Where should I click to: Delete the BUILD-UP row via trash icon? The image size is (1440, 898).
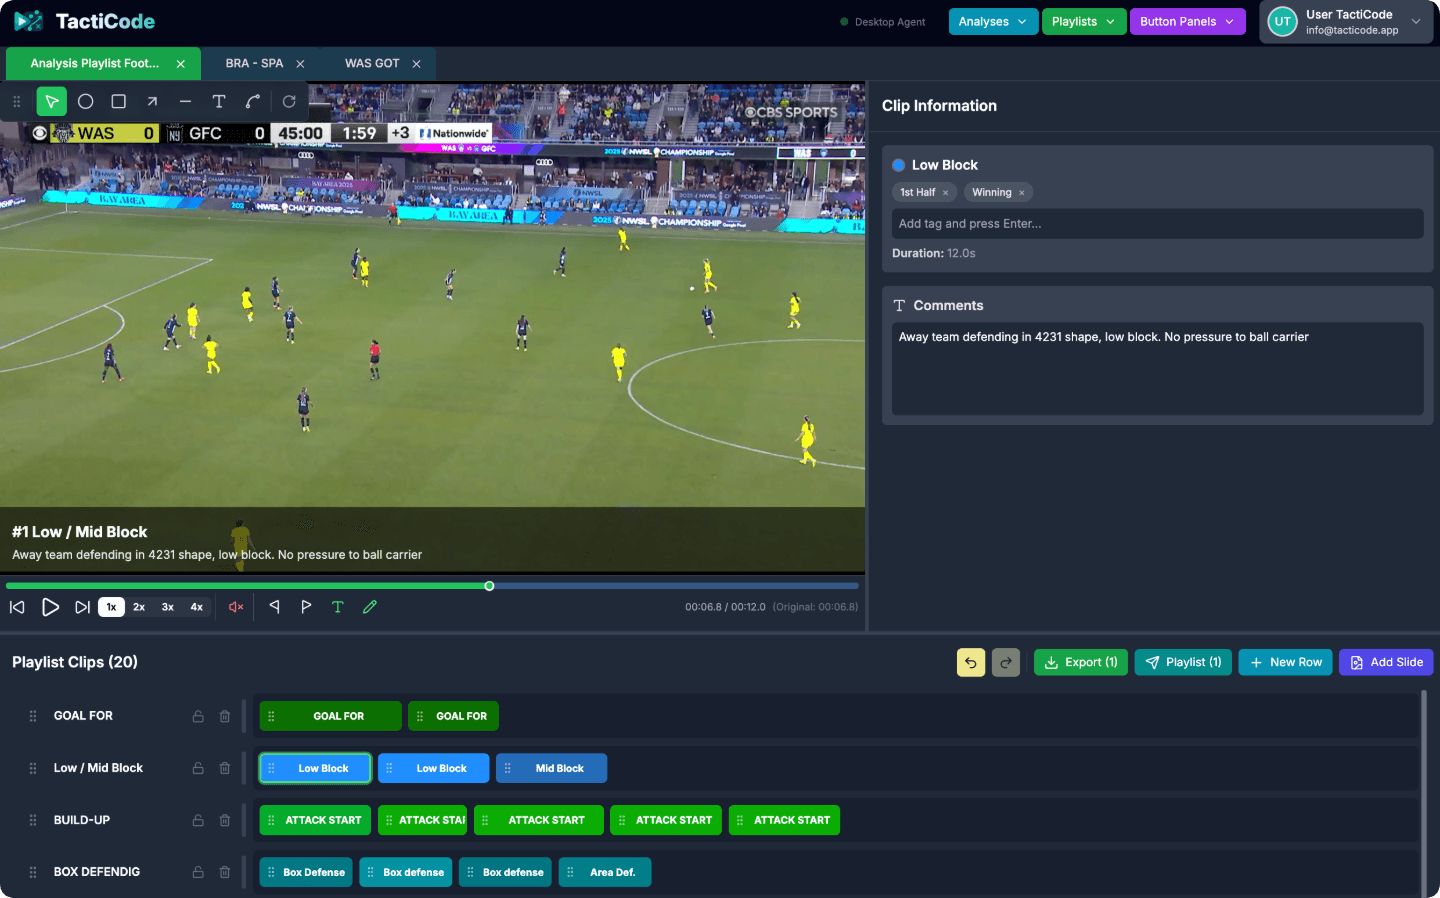pyautogui.click(x=225, y=820)
